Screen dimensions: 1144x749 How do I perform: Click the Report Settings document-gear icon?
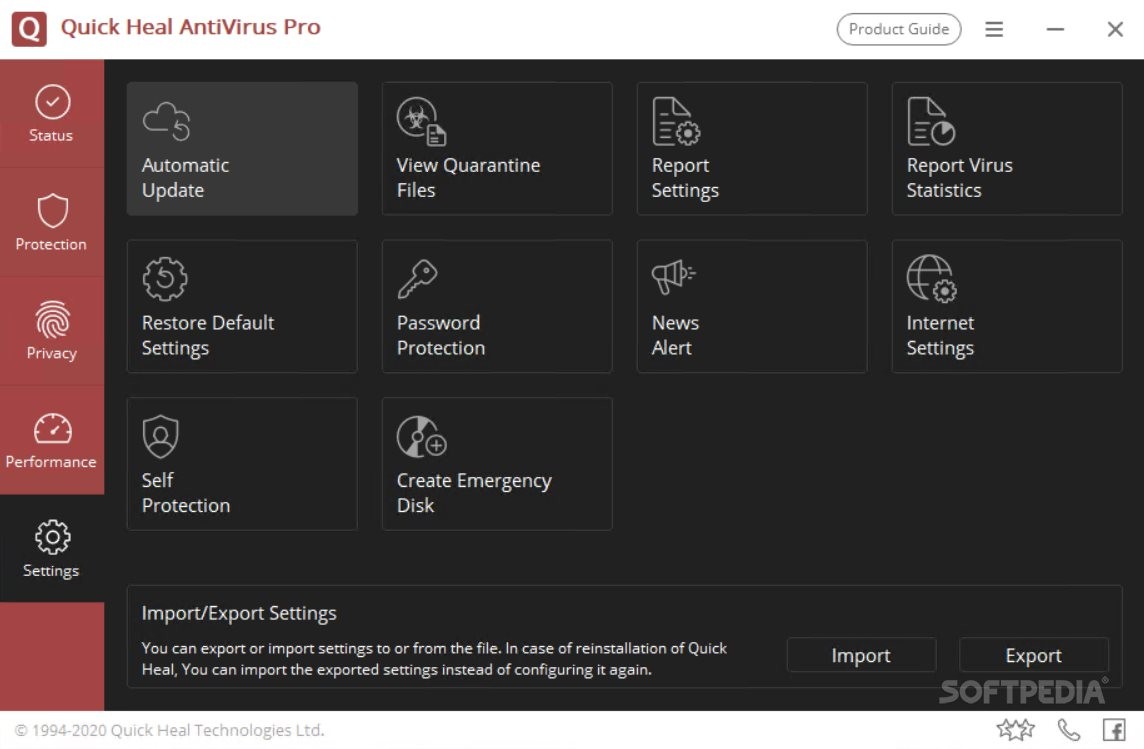tap(676, 121)
